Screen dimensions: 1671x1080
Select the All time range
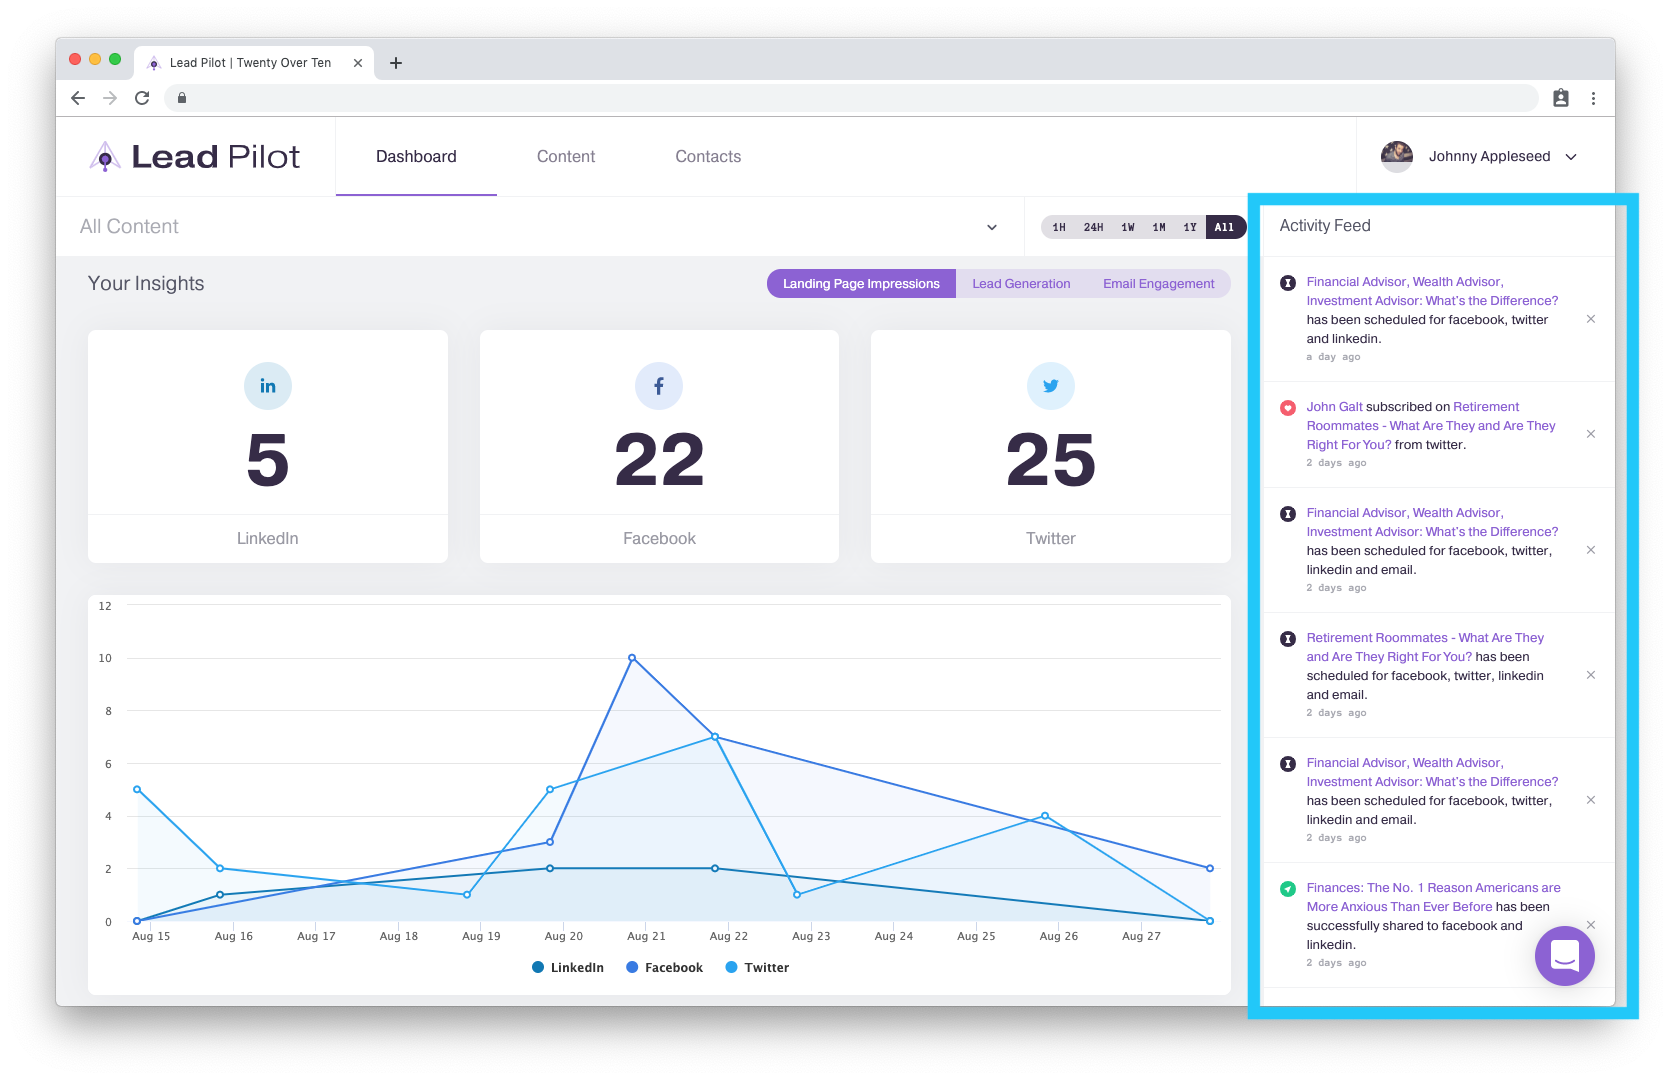click(1225, 227)
